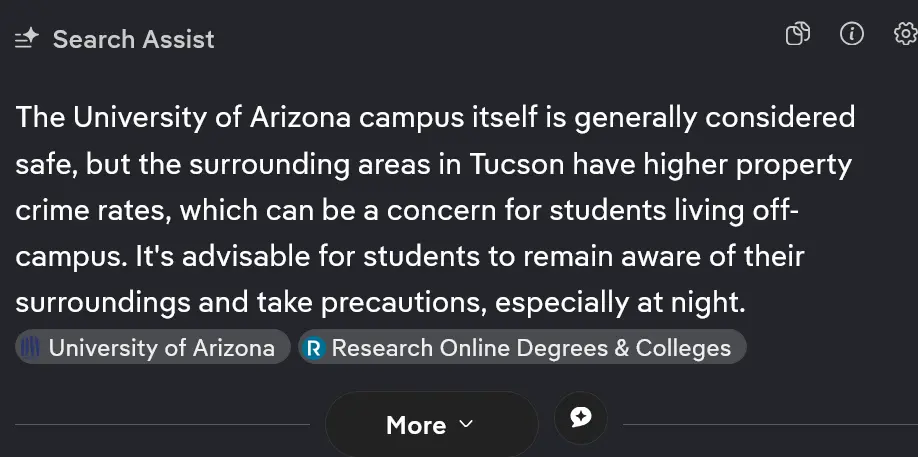Click the blue R source favicon
This screenshot has height=457, width=918.
(x=315, y=348)
